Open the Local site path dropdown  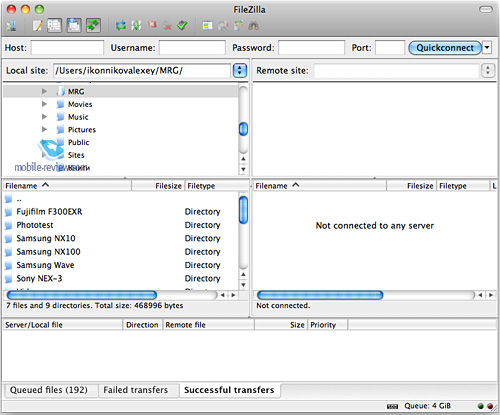click(240, 70)
